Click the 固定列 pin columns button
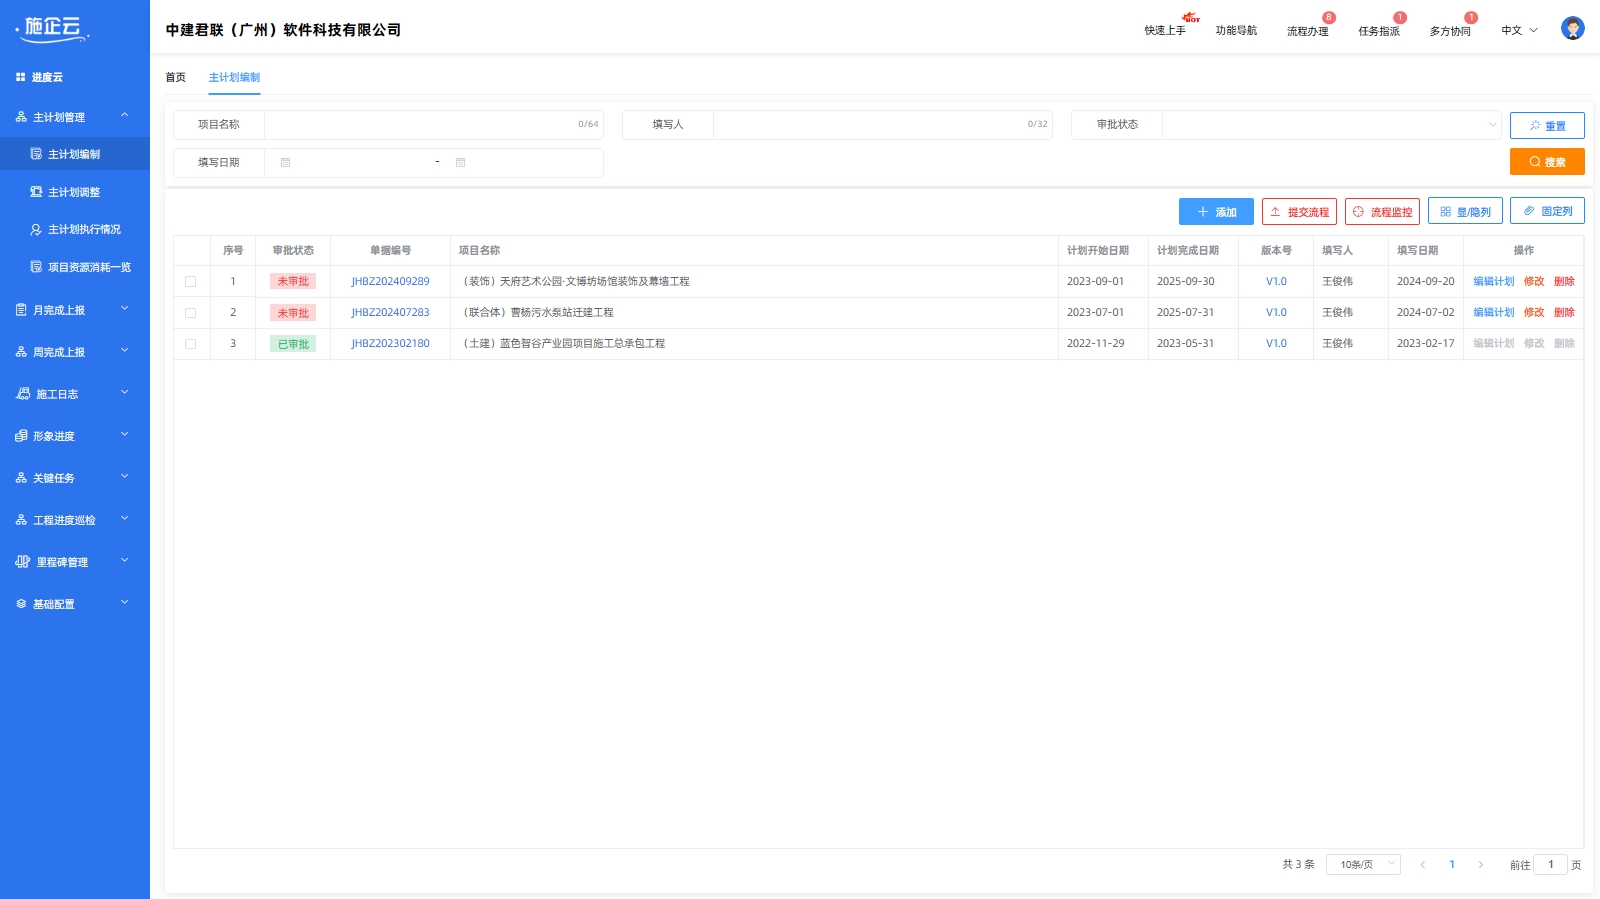The height and width of the screenshot is (899, 1600). [1547, 211]
